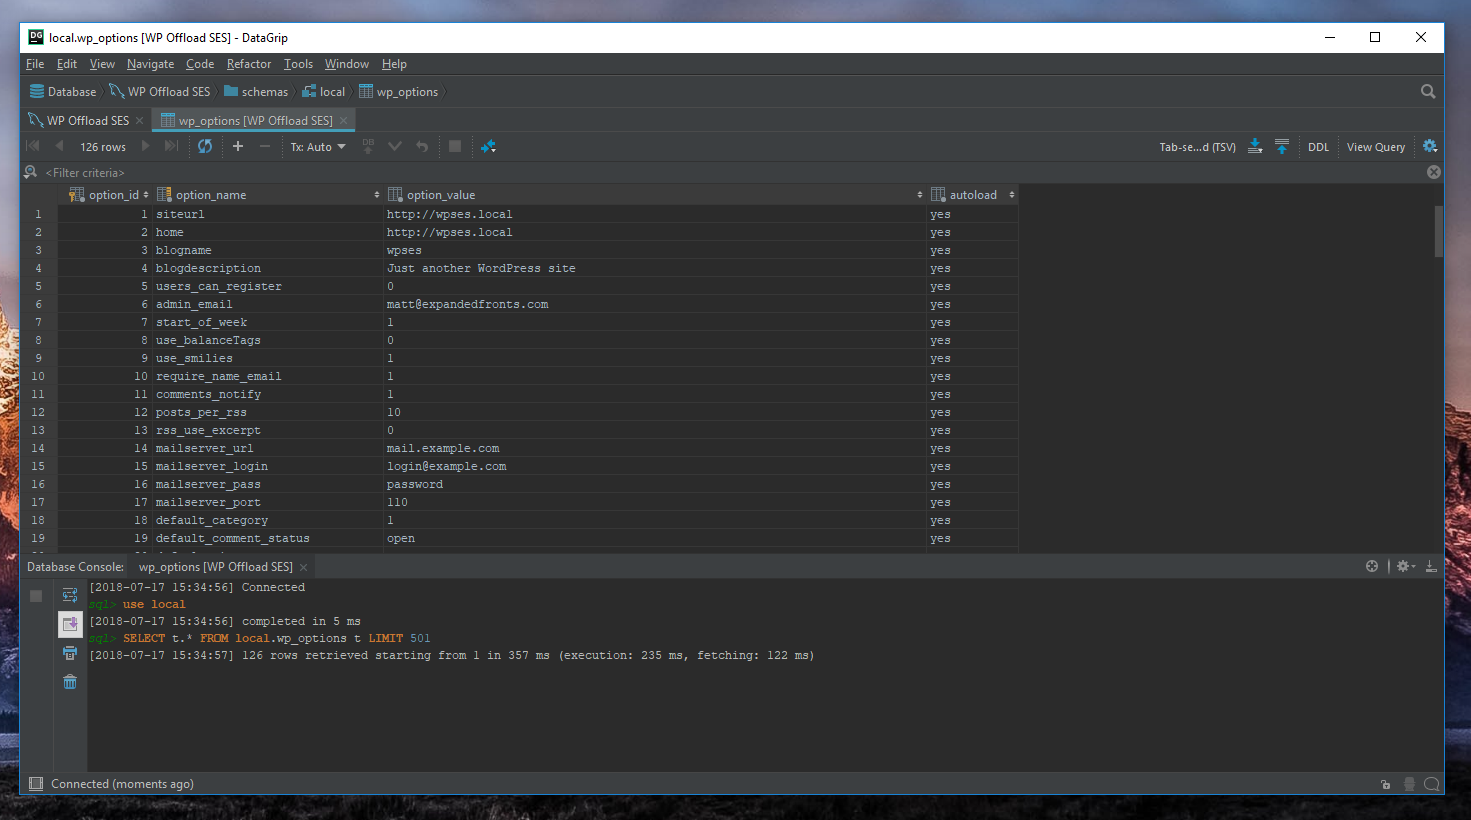Viewport: 1471px width, 820px height.
Task: Select the mailserver_url name cell
Action: pyautogui.click(x=268, y=448)
